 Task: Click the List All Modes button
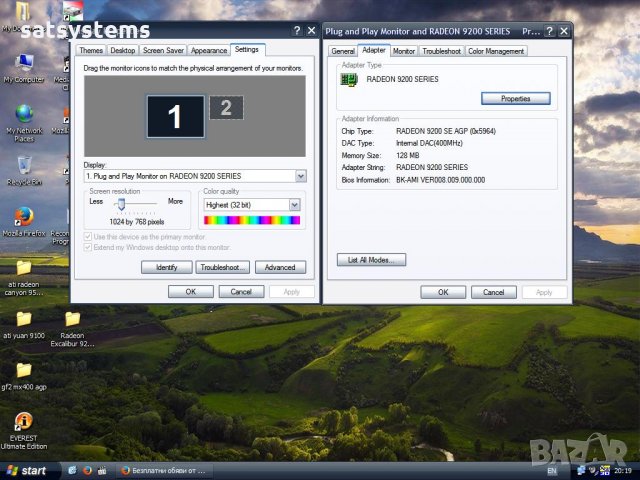[x=371, y=260]
